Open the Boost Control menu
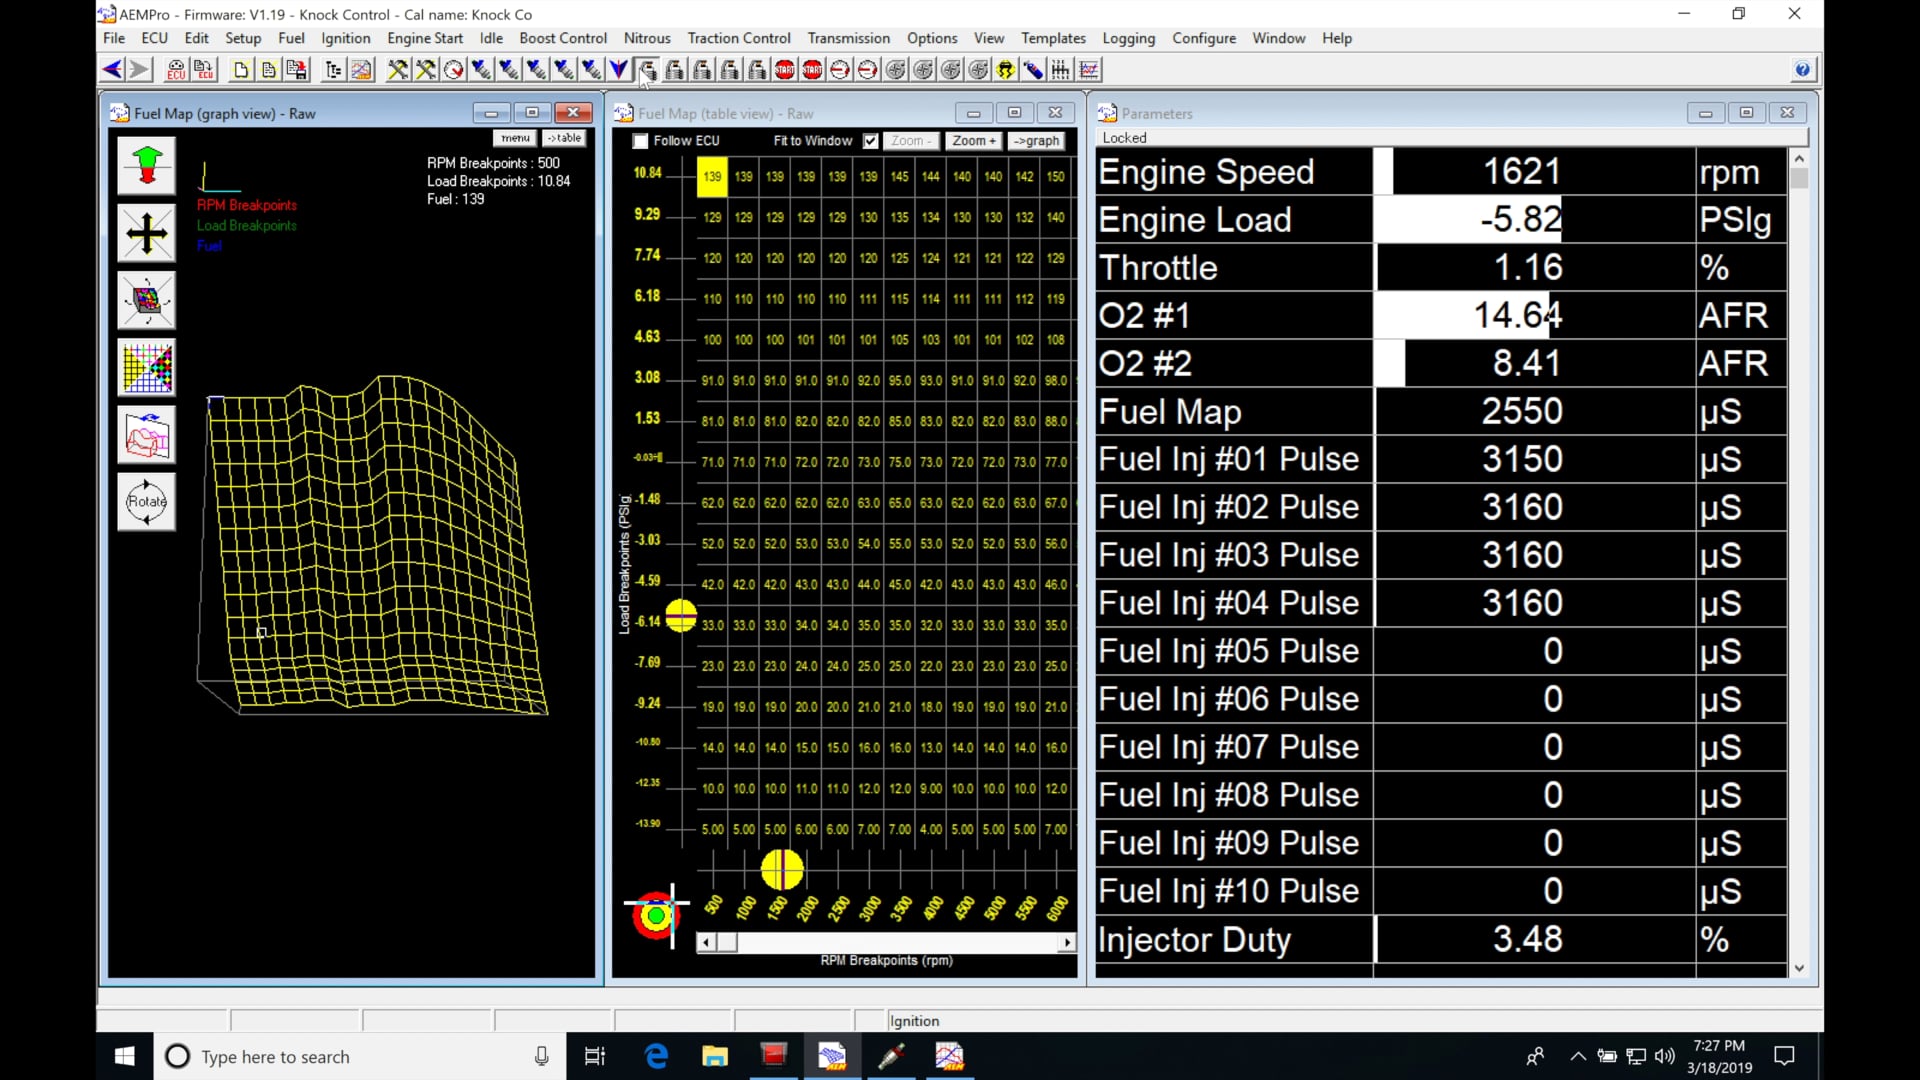 563,38
